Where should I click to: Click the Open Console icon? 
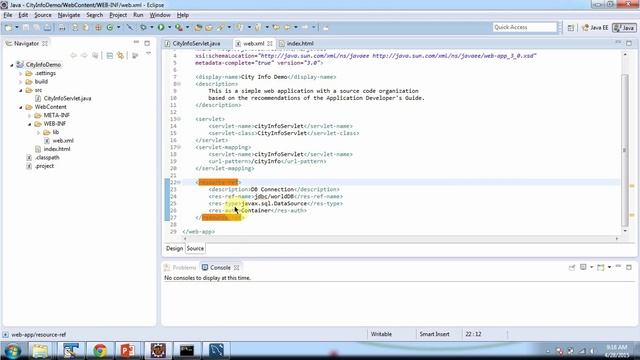coord(600,267)
